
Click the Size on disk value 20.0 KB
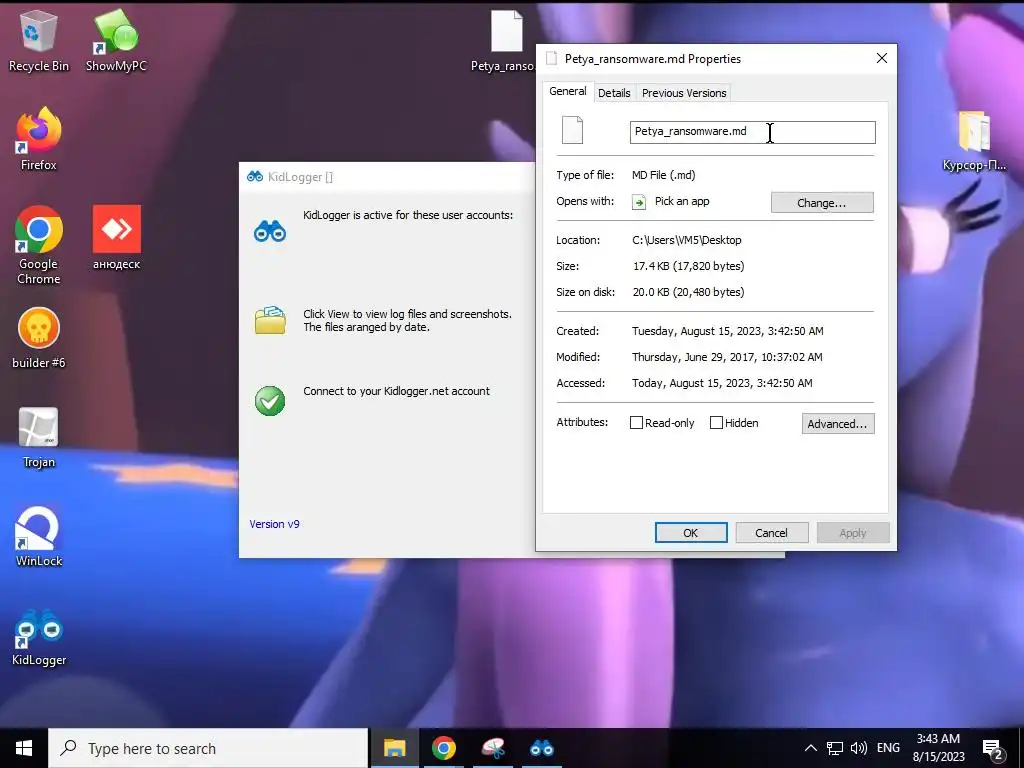[688, 292]
